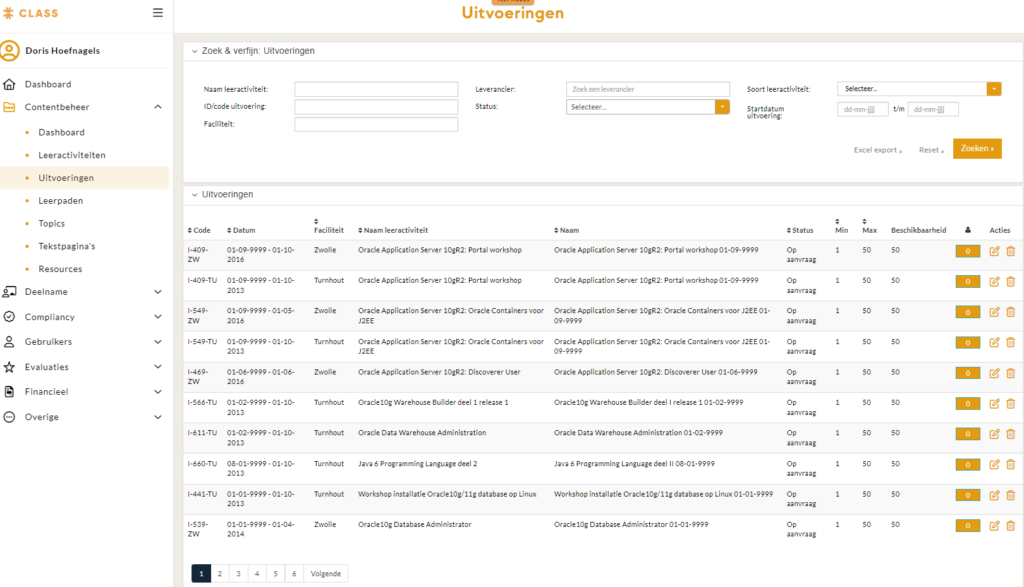This screenshot has height=587, width=1024.
Task: Click the hamburger menu icon in sidebar header
Action: click(x=157, y=13)
